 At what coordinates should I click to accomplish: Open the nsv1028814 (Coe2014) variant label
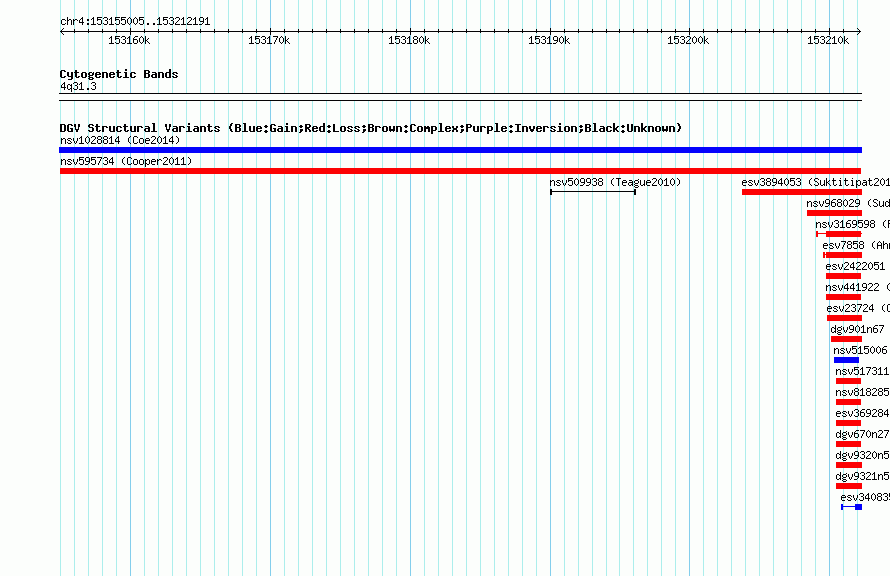(120, 140)
